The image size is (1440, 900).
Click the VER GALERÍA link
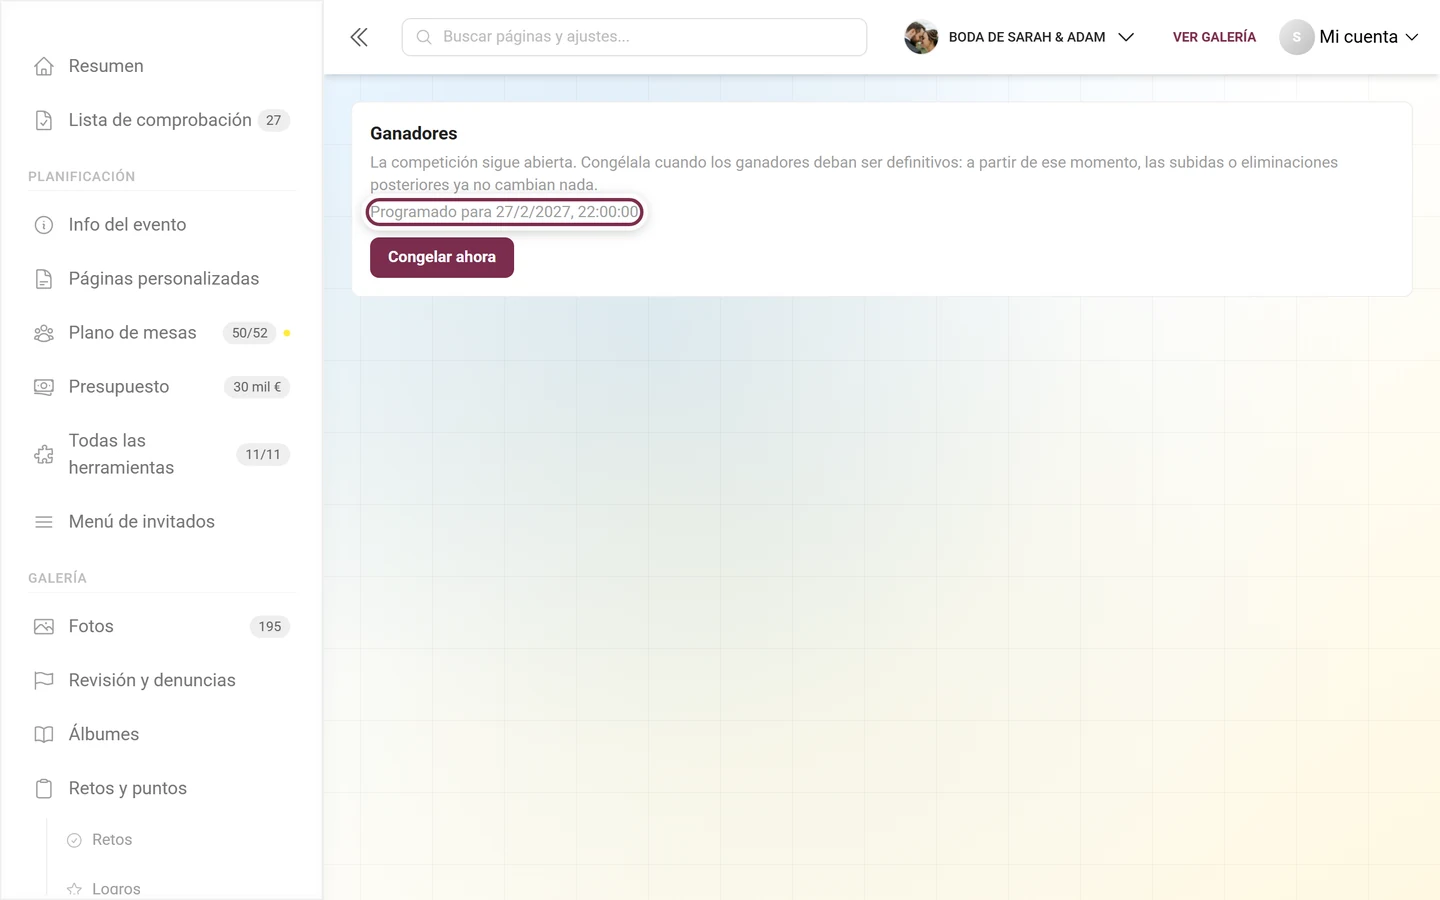pos(1214,37)
